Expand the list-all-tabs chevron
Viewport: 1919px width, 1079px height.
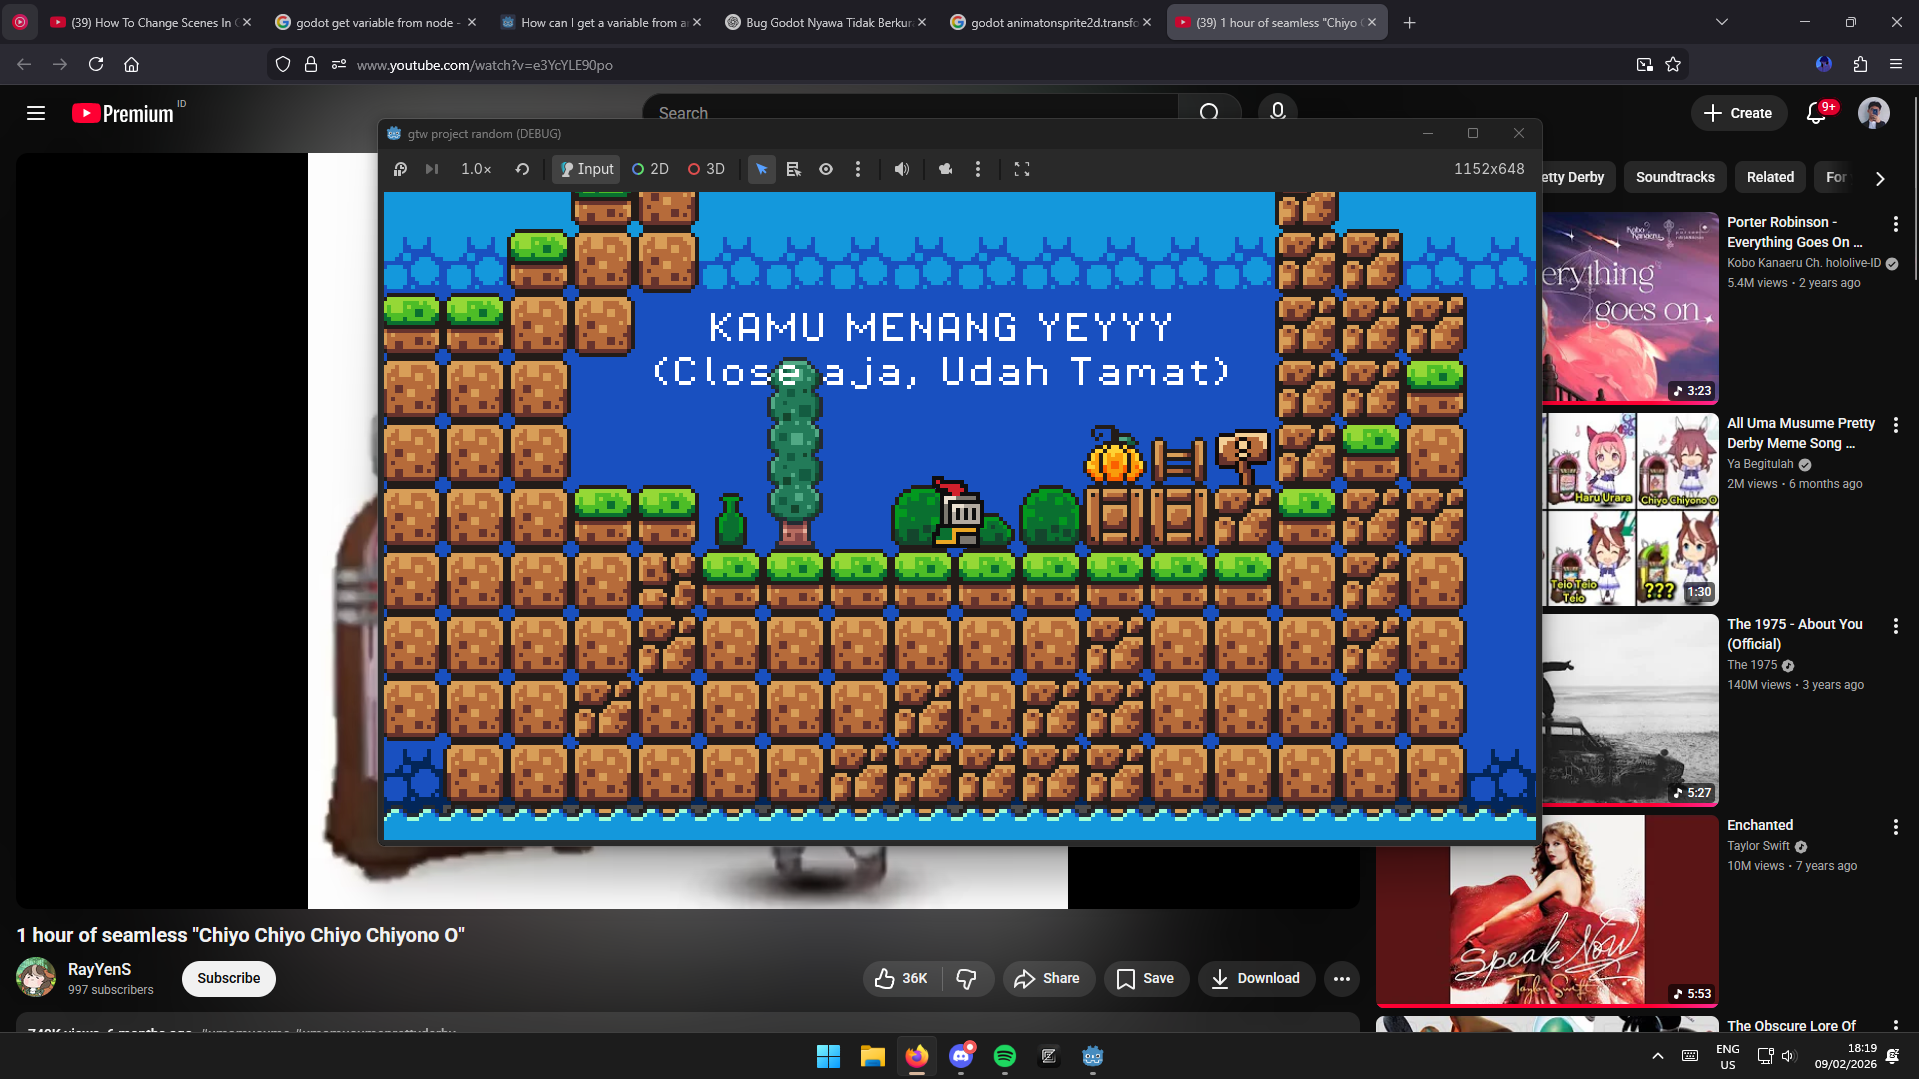tap(1722, 22)
